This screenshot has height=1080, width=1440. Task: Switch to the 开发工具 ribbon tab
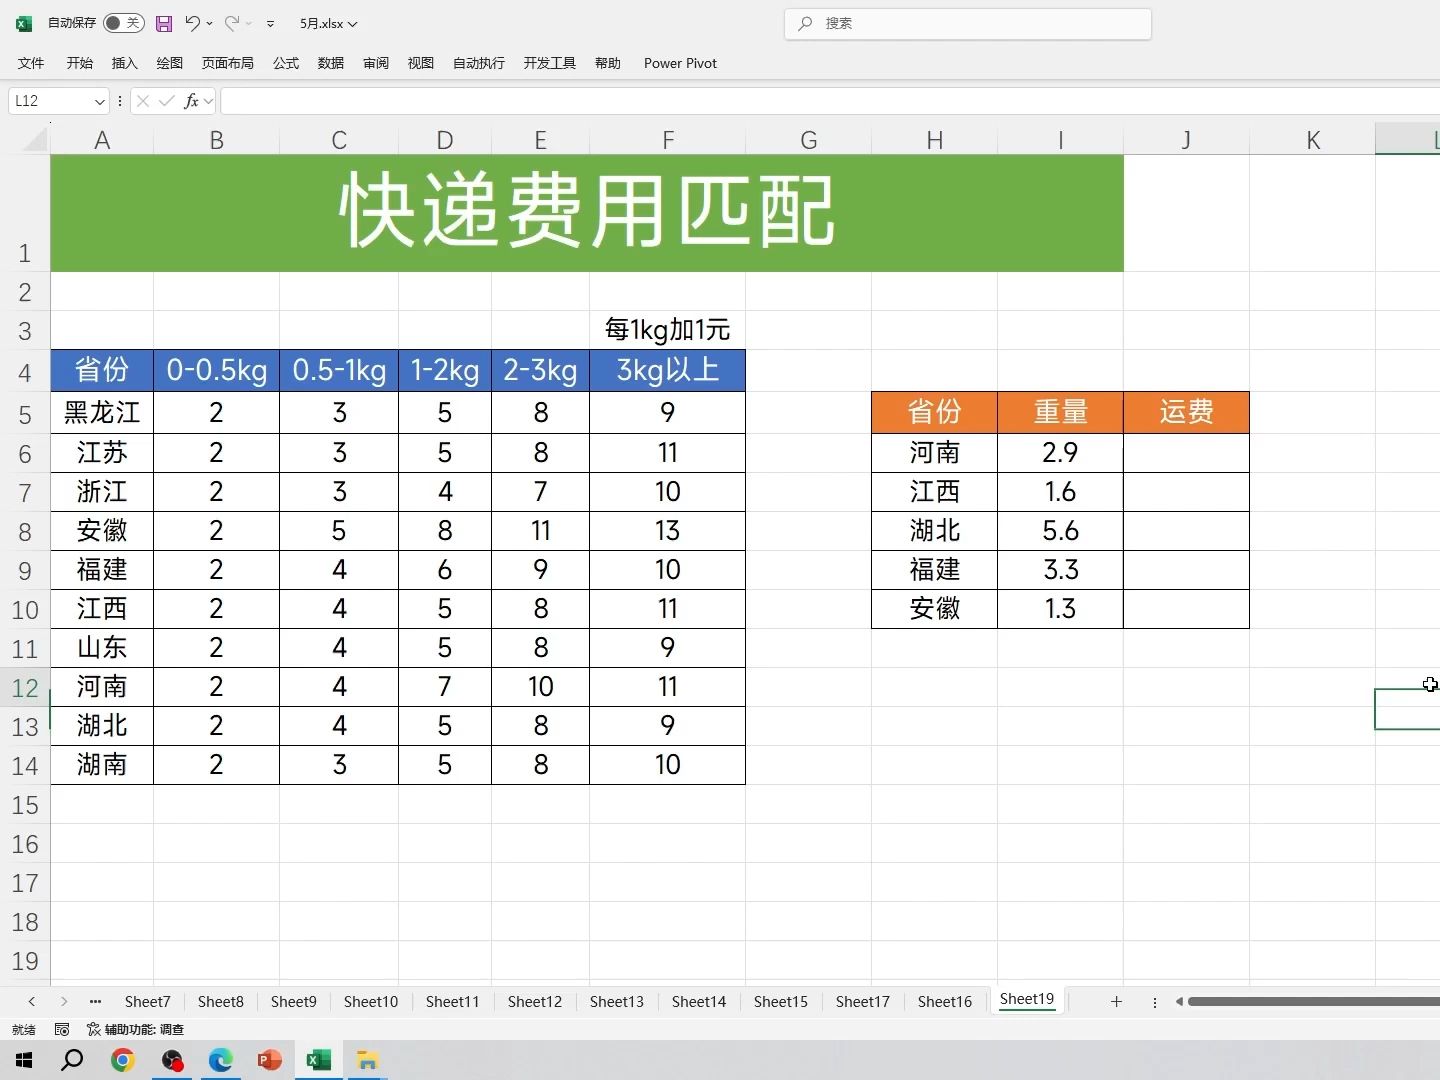(550, 63)
